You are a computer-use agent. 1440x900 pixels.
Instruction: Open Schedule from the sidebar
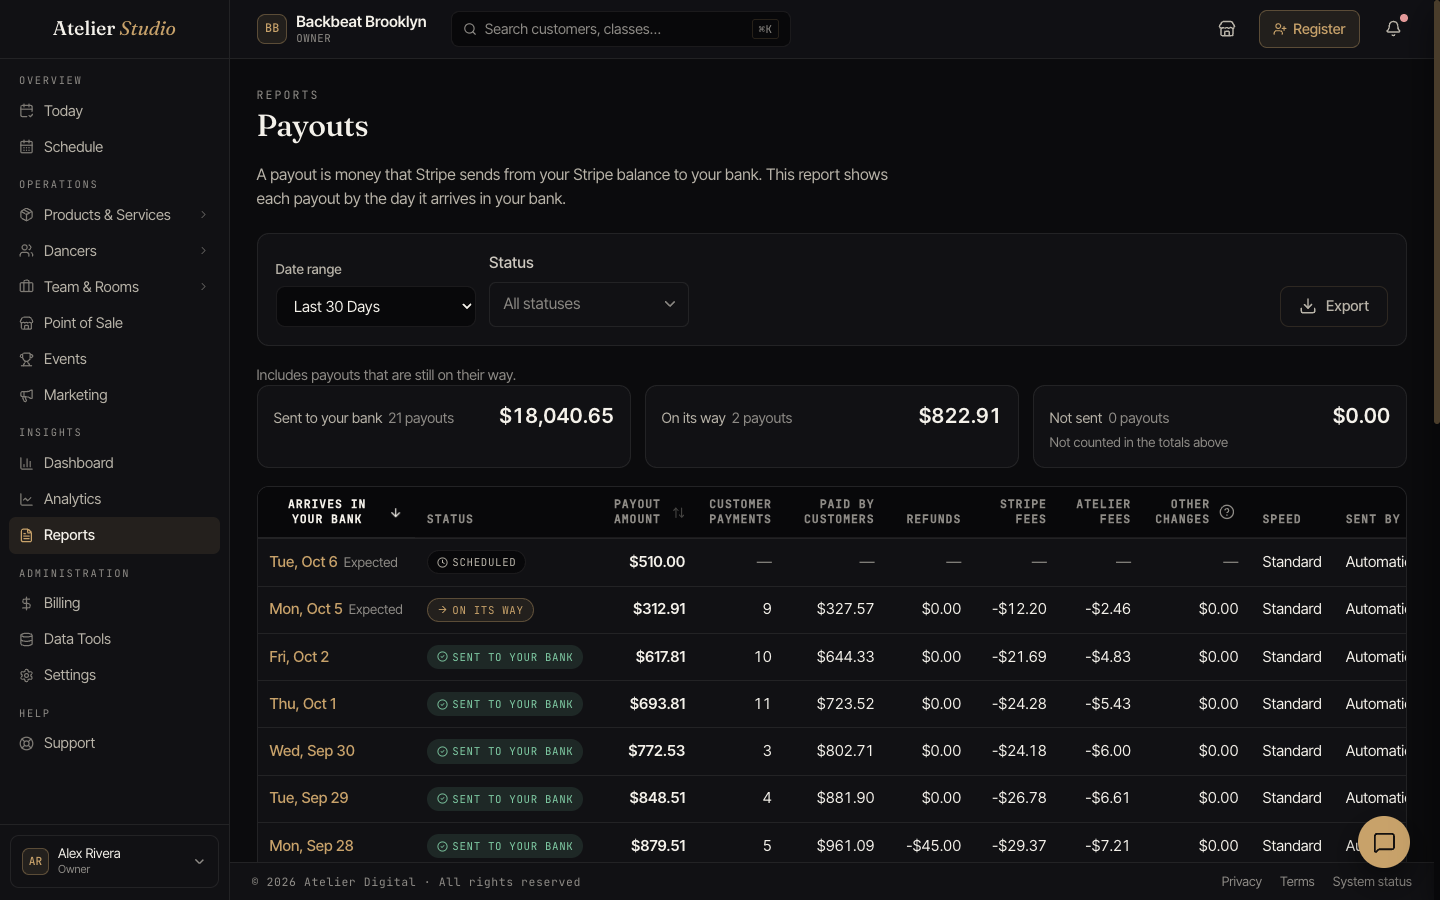(114, 147)
